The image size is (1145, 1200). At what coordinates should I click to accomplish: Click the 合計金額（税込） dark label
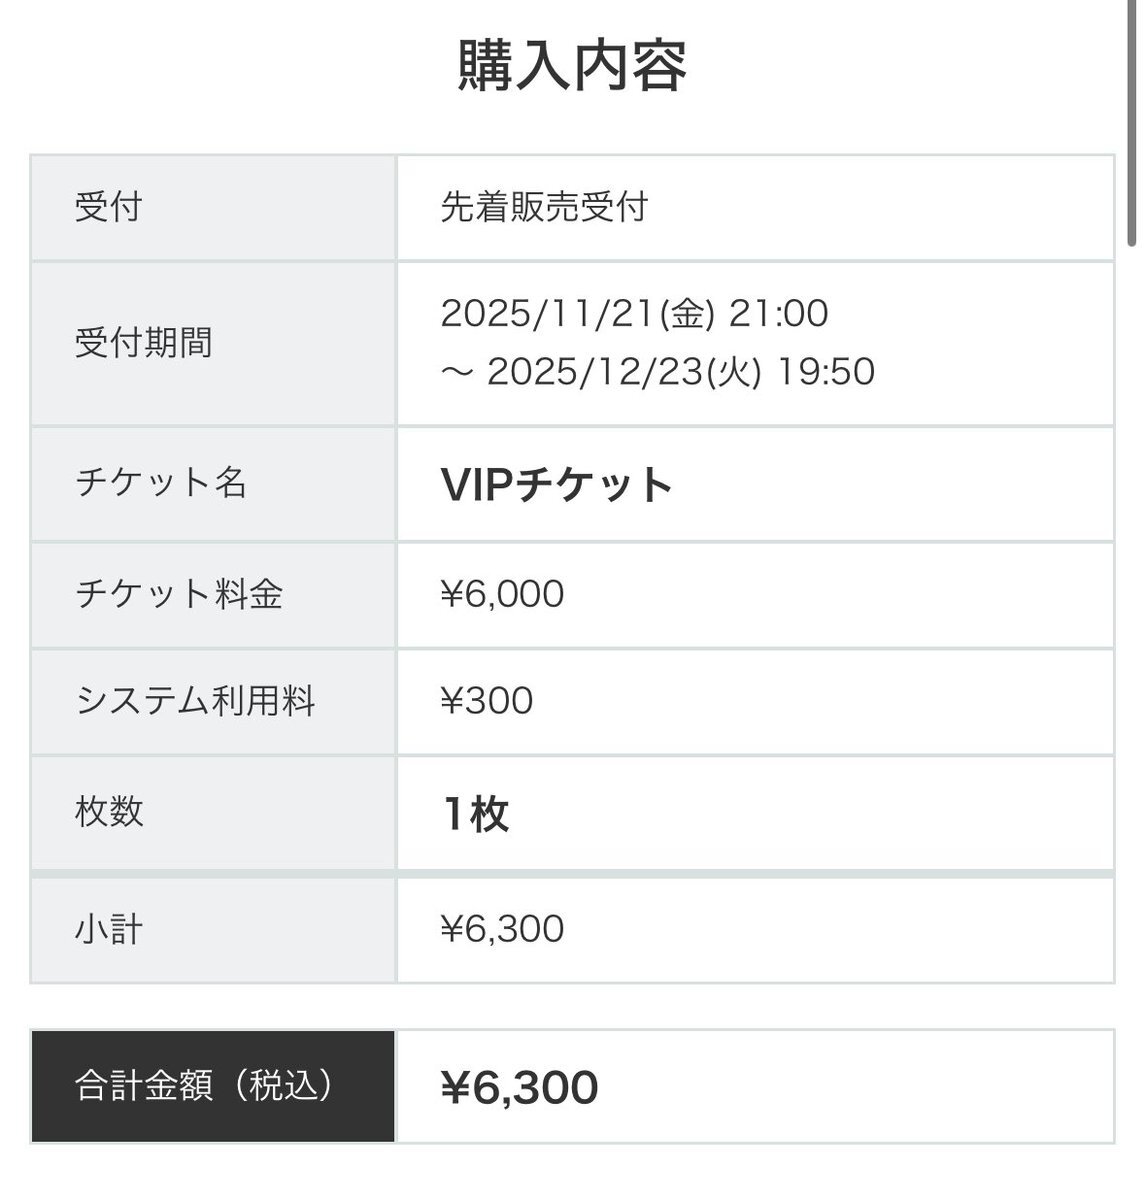point(204,1086)
